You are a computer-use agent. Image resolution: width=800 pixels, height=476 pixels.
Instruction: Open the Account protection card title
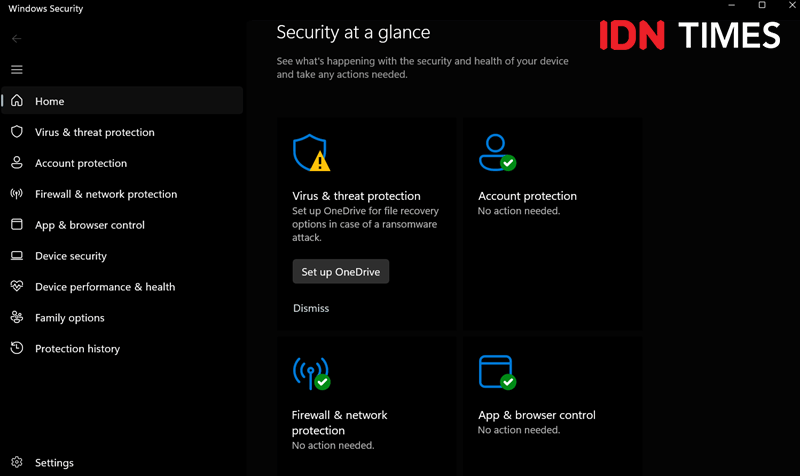tap(527, 196)
